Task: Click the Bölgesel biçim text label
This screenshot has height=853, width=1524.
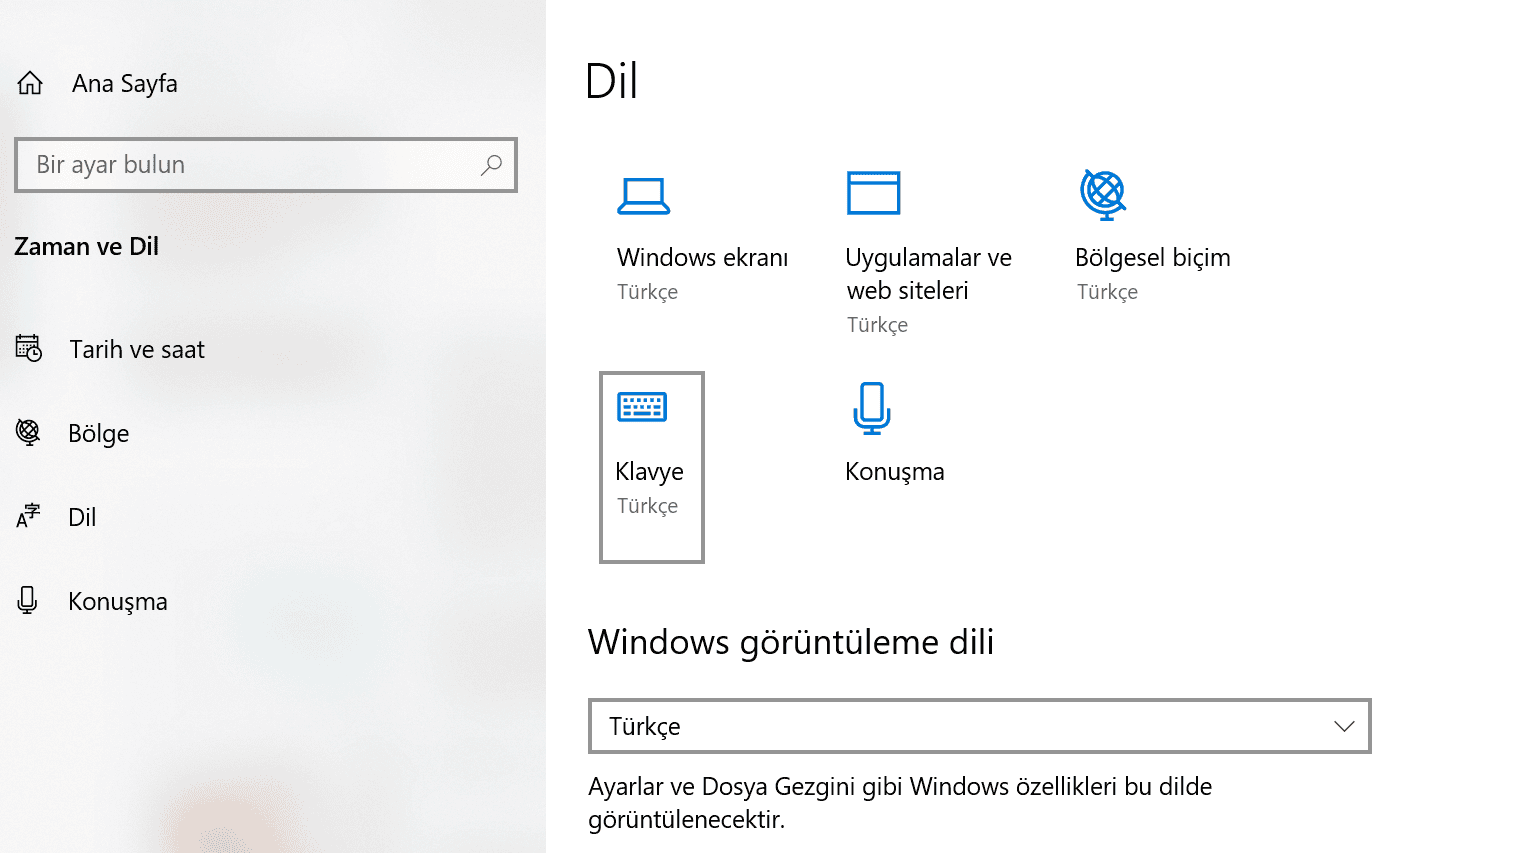Action: (1152, 257)
